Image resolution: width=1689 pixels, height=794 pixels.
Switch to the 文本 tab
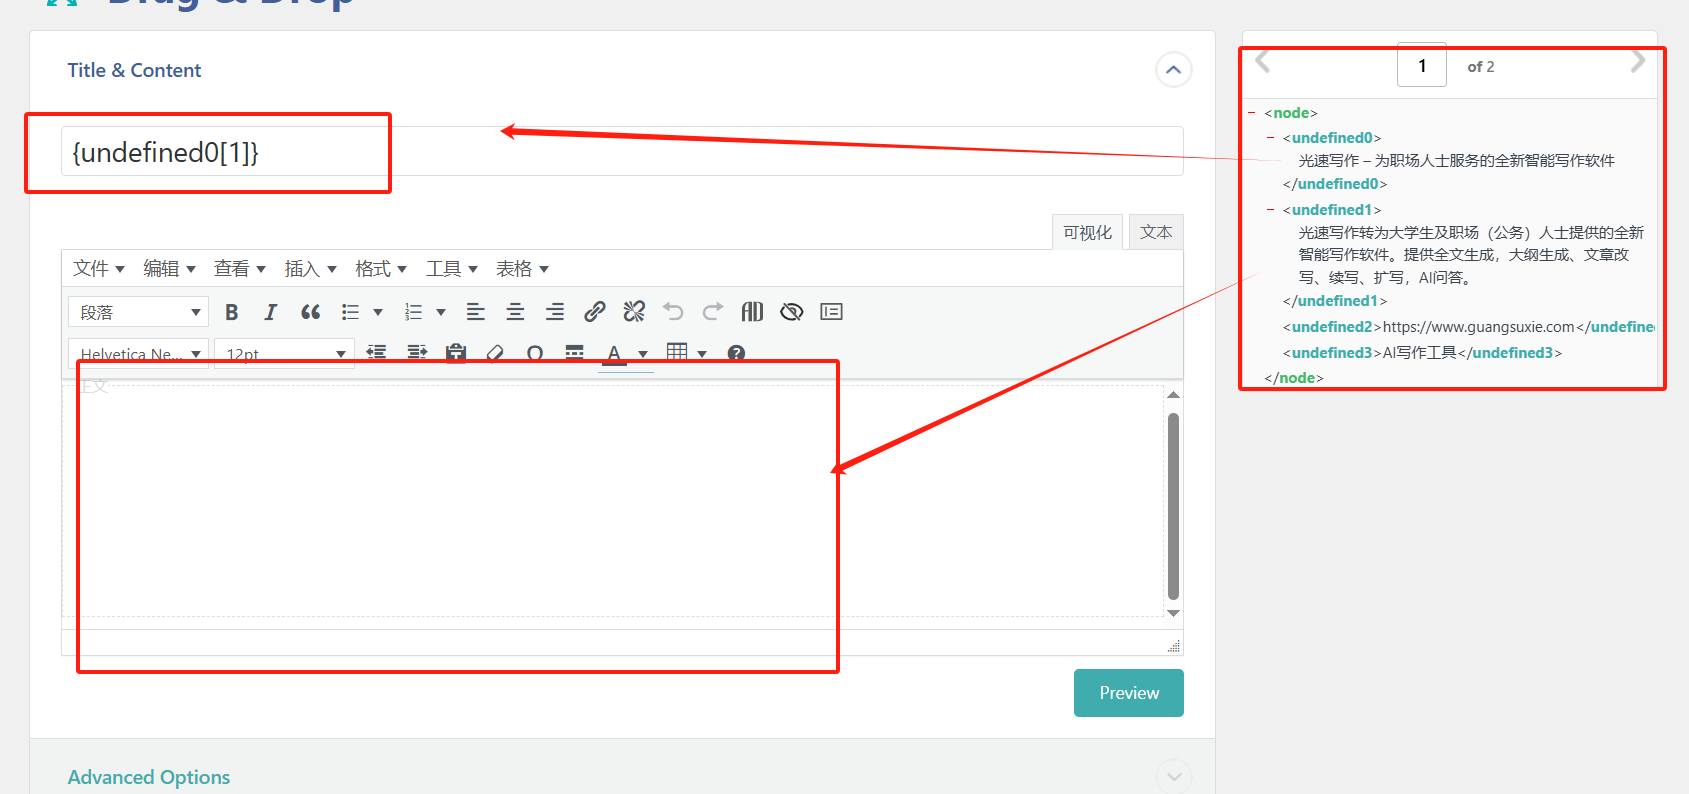1156,232
